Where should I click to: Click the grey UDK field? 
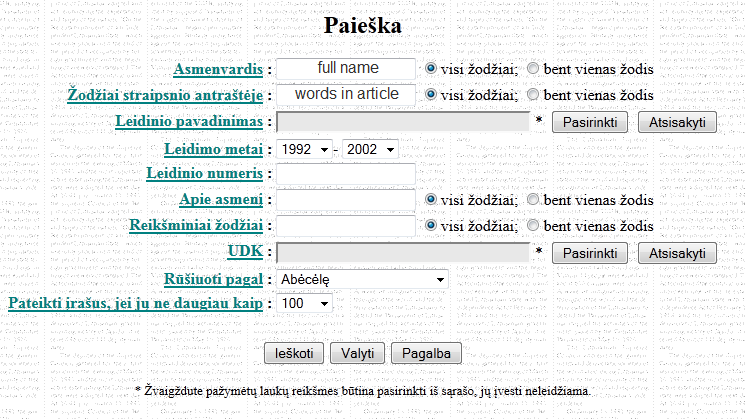click(403, 253)
